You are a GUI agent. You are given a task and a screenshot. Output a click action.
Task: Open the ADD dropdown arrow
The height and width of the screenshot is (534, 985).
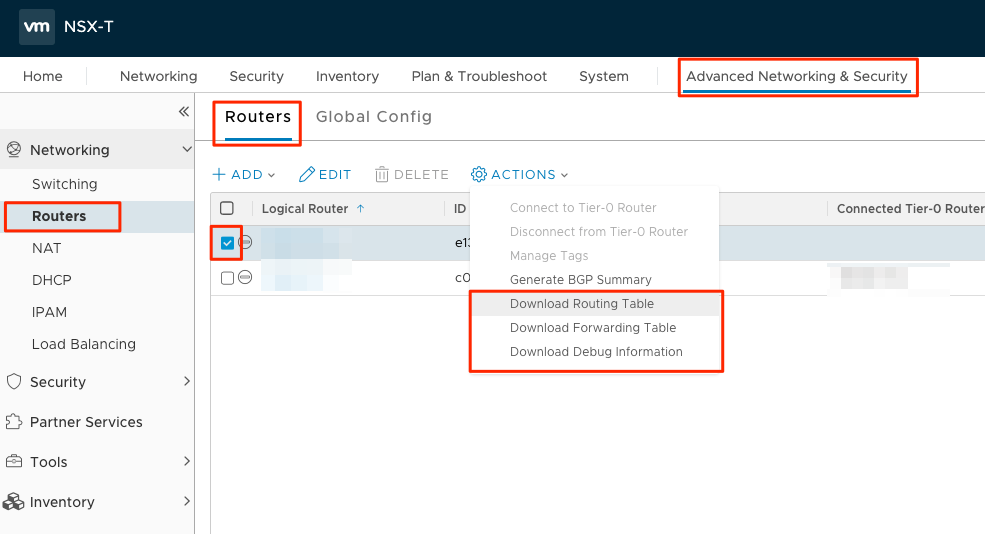[271, 175]
